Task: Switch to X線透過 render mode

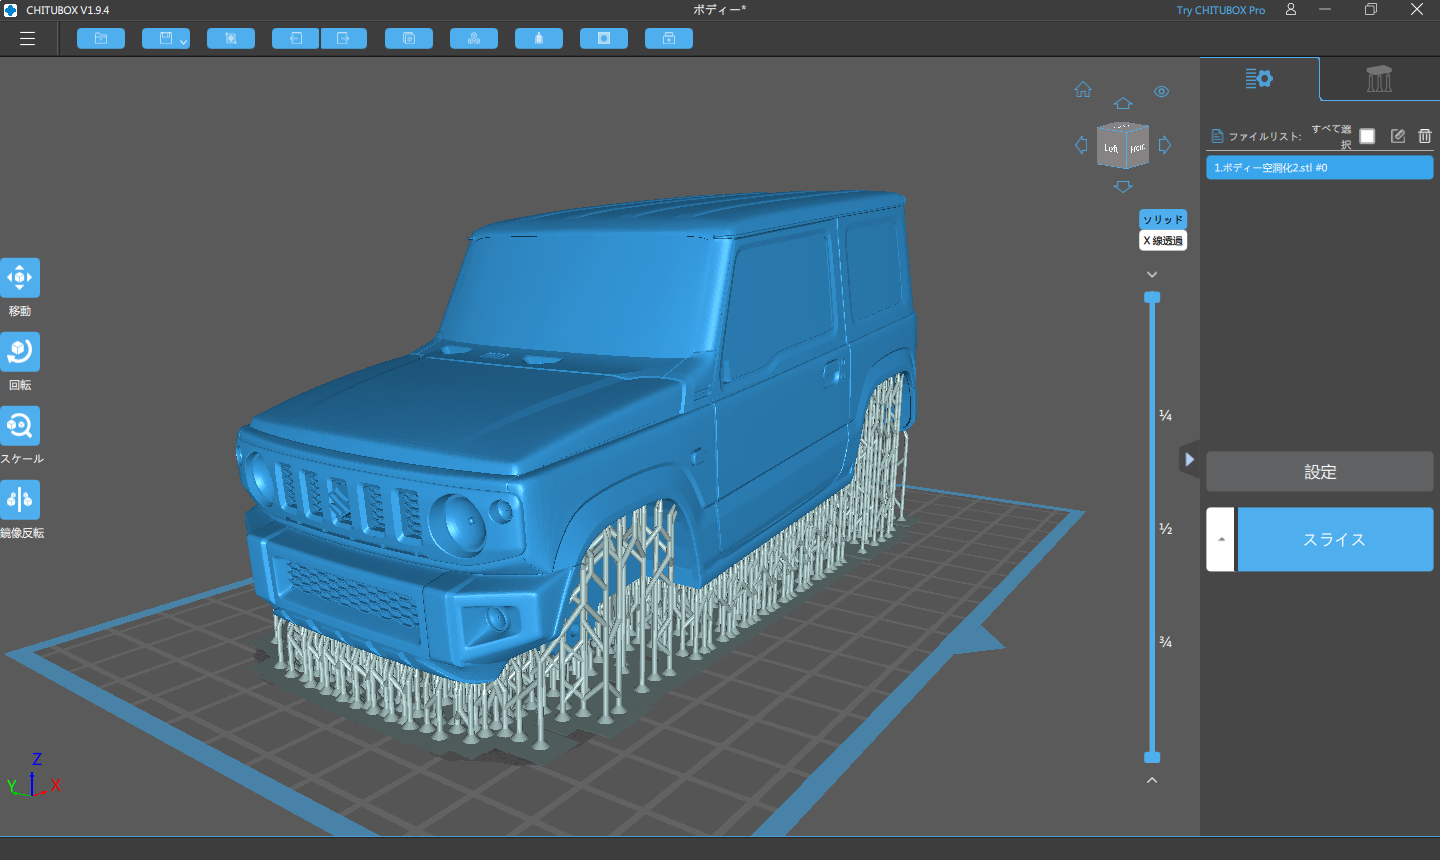Action: pyautogui.click(x=1163, y=241)
